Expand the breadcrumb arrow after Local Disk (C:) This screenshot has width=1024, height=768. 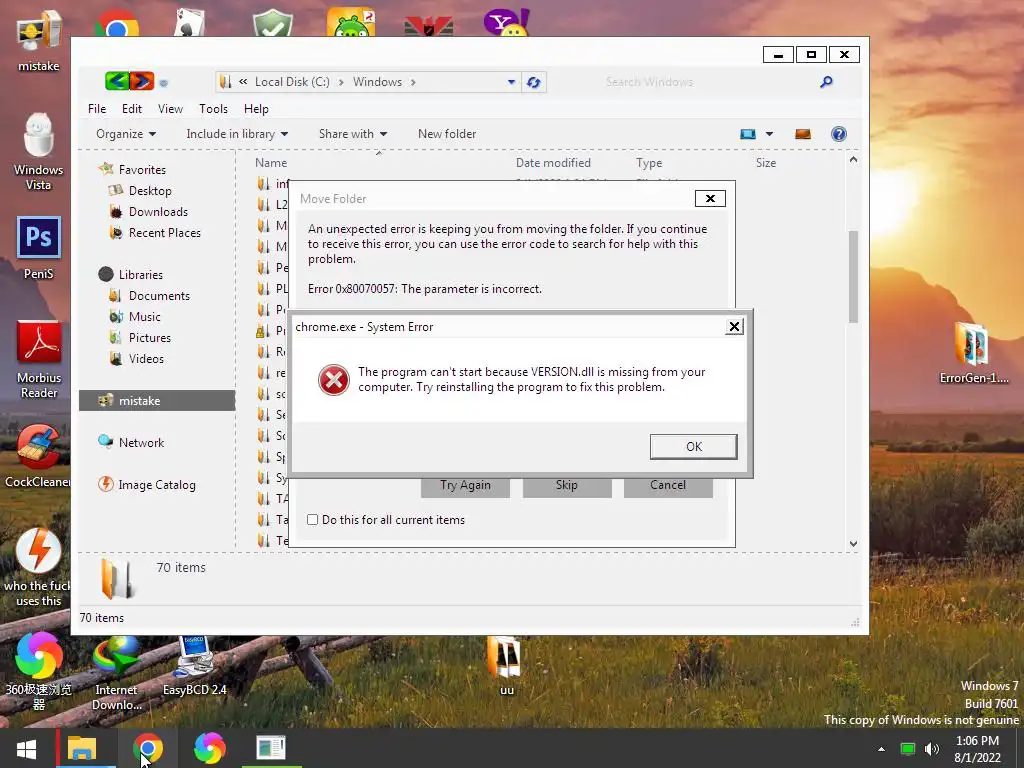tap(341, 82)
